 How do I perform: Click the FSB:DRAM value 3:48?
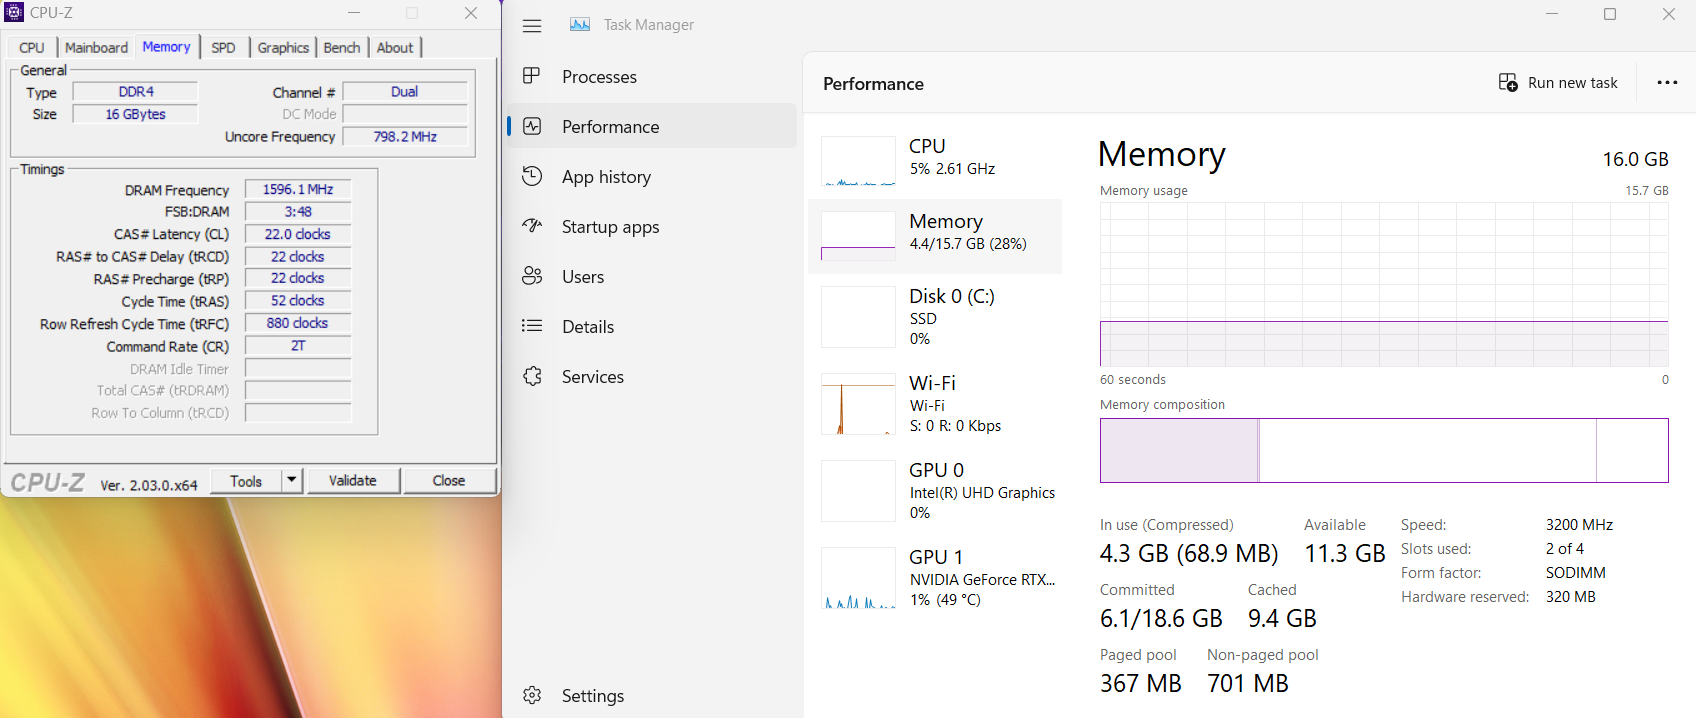pos(298,211)
